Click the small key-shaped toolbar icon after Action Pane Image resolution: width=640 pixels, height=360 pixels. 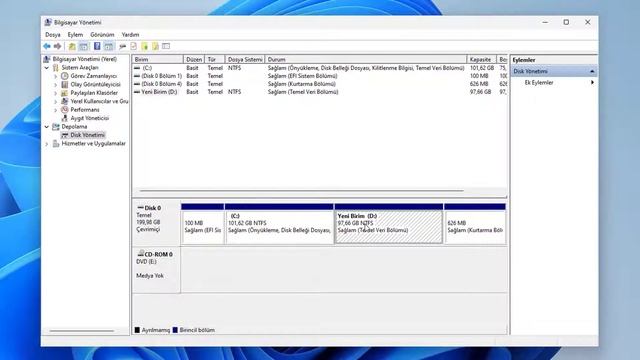pos(122,47)
